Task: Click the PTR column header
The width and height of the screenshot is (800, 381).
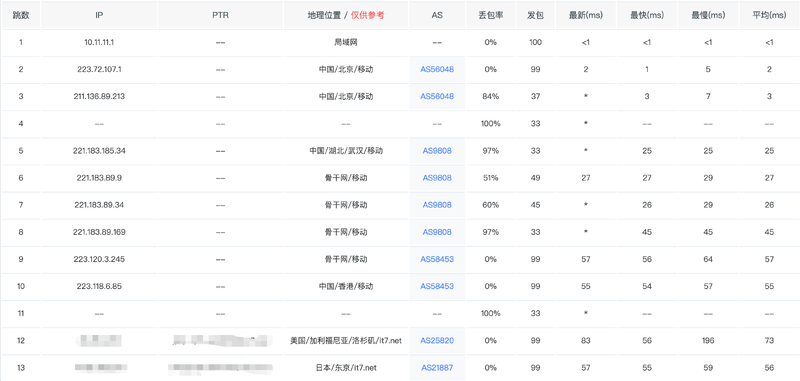Action: (x=220, y=15)
